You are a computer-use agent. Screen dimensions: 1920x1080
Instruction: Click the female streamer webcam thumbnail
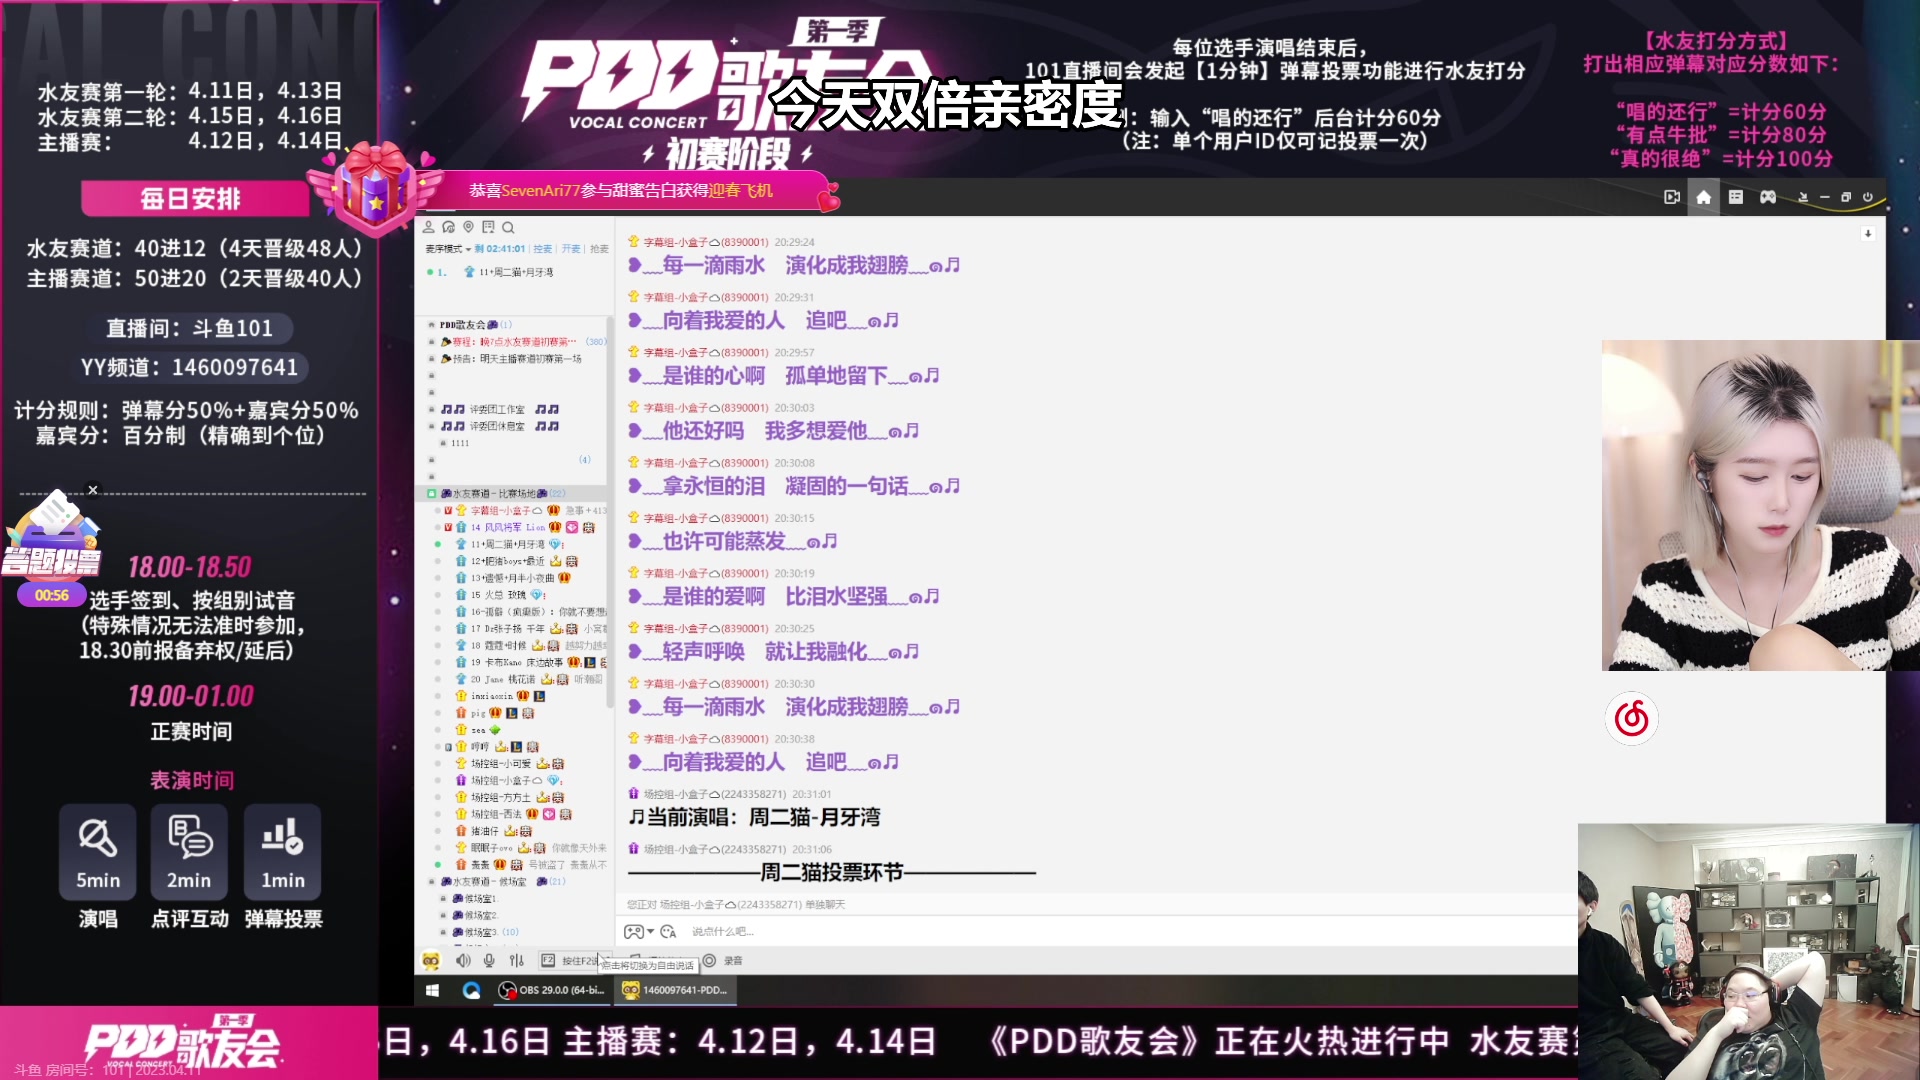pyautogui.click(x=1760, y=505)
